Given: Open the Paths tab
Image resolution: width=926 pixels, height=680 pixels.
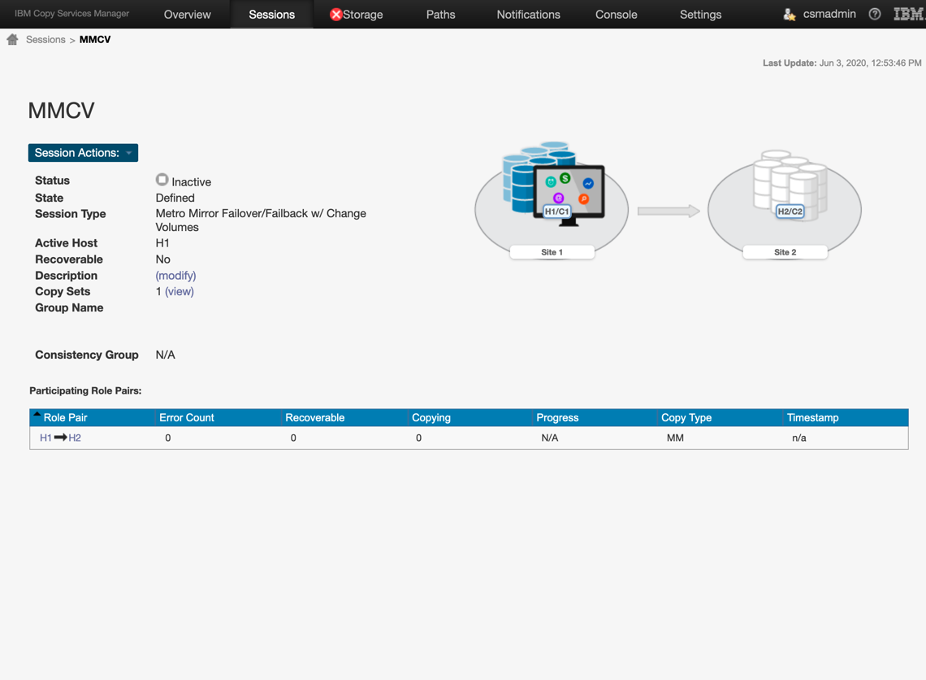Looking at the screenshot, I should (441, 15).
